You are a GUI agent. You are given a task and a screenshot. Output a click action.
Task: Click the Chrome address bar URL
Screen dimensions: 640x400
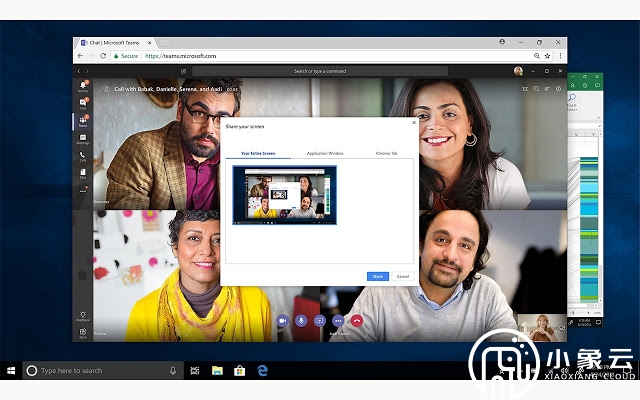click(180, 56)
